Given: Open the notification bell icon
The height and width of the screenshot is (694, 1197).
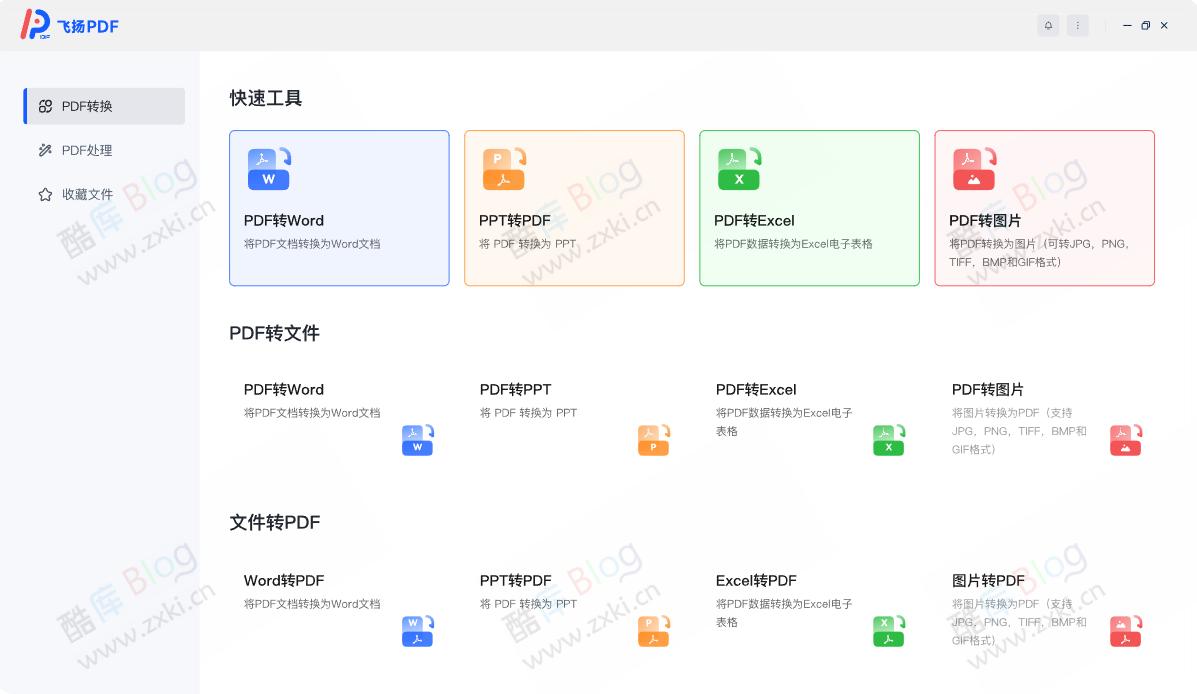Looking at the screenshot, I should pyautogui.click(x=1048, y=25).
